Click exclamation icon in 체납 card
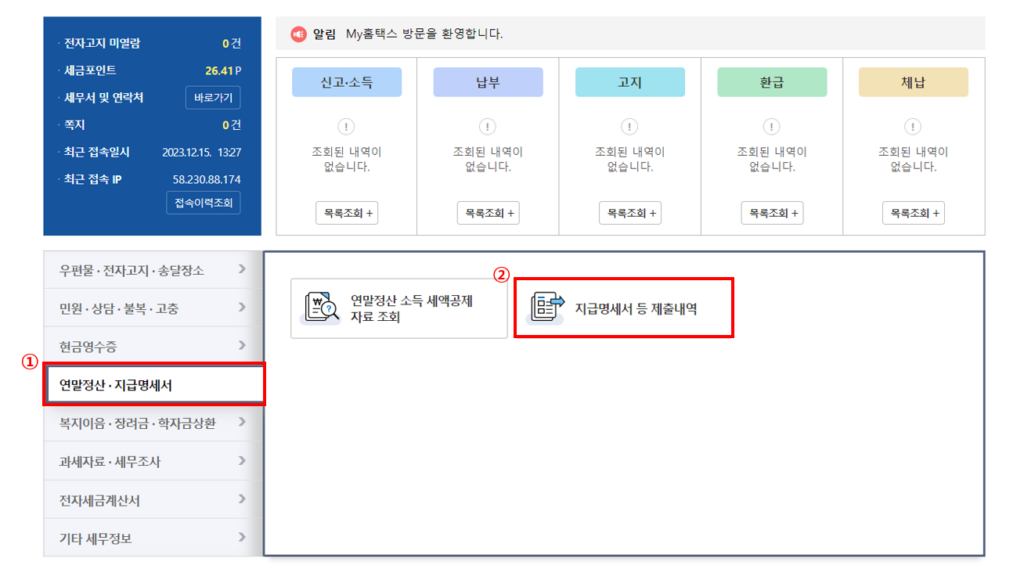Screen dimensions: 1024x569 (913, 126)
